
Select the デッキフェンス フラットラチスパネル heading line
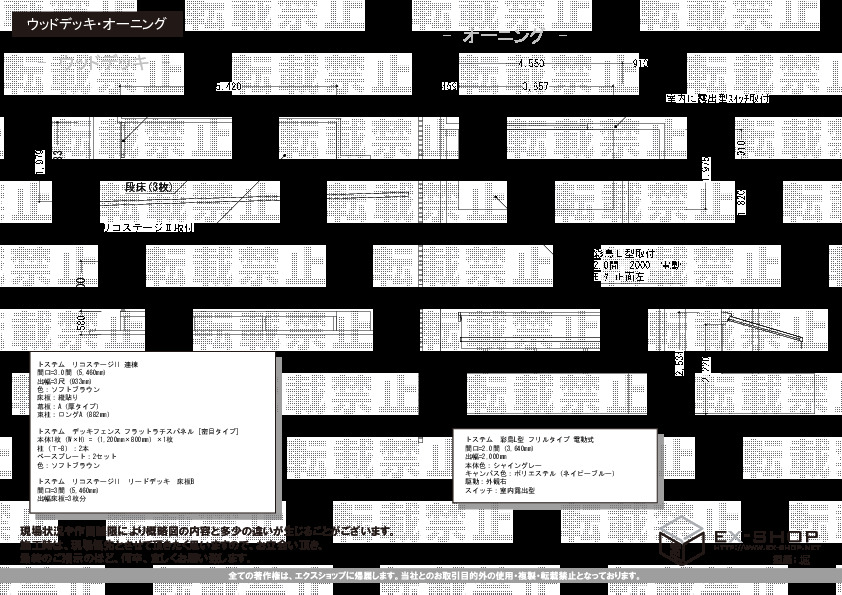[x=138, y=431]
